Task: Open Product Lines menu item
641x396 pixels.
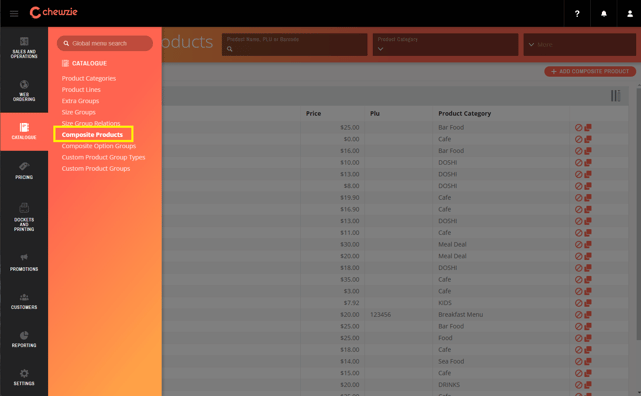Action: pyautogui.click(x=81, y=89)
